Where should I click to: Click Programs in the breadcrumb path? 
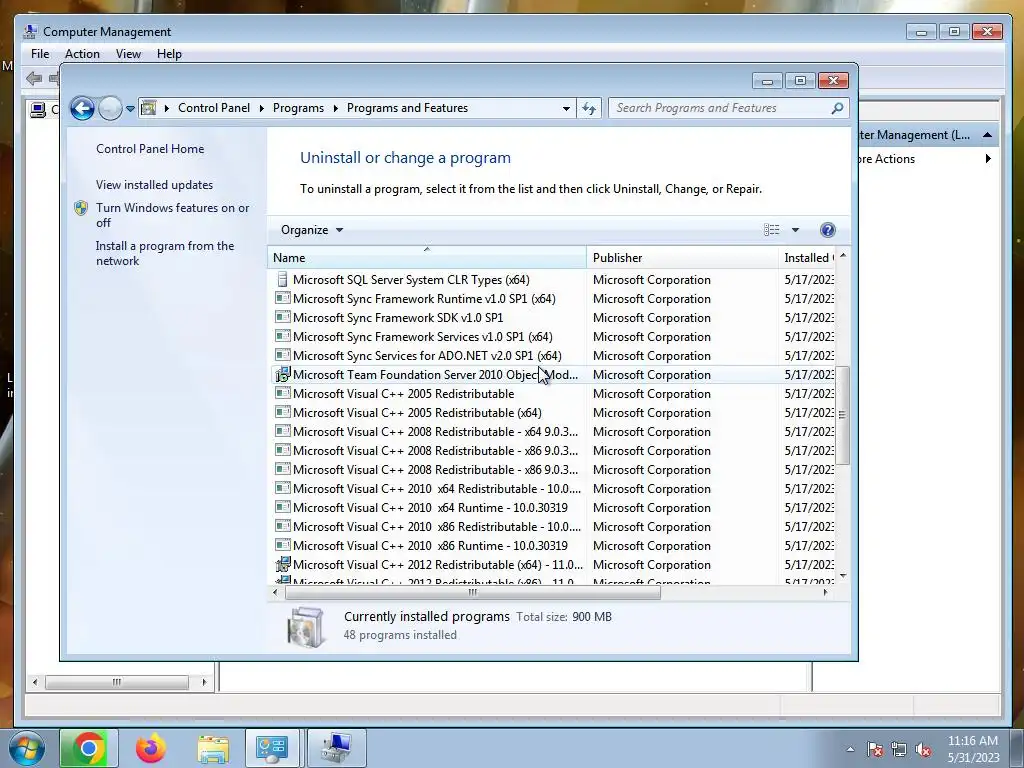pos(298,108)
